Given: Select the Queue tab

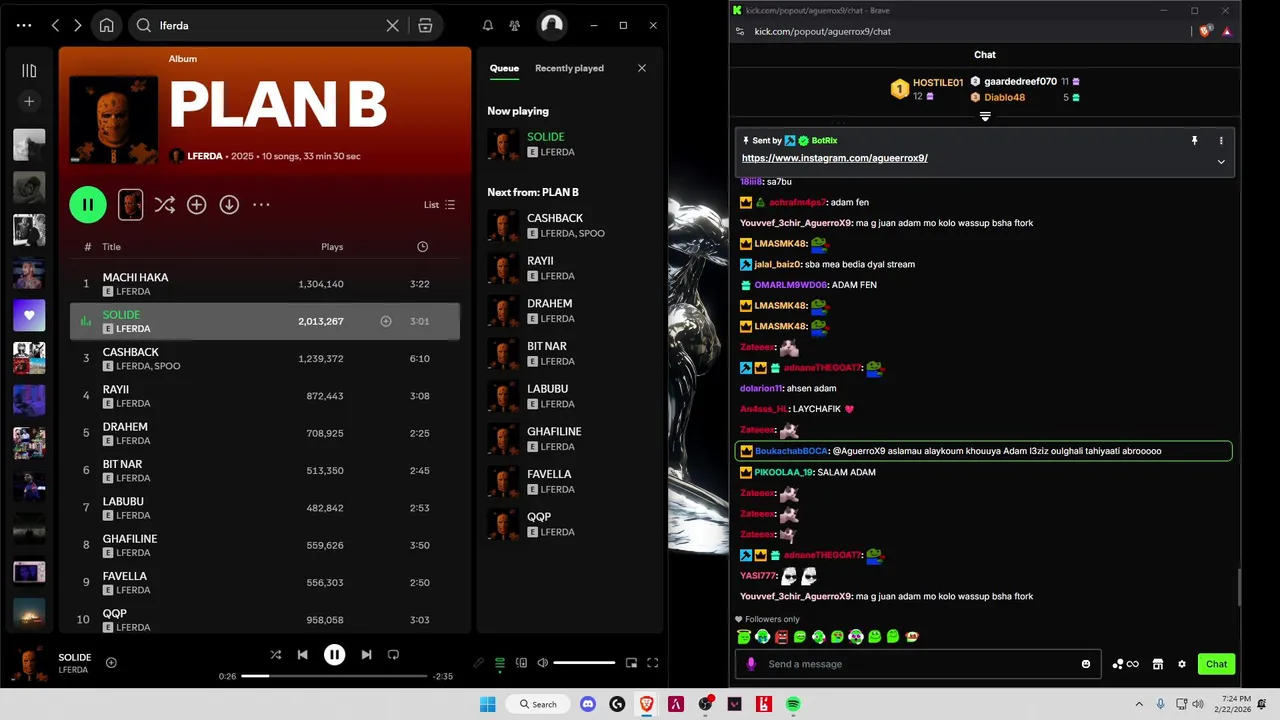Looking at the screenshot, I should pyautogui.click(x=504, y=68).
